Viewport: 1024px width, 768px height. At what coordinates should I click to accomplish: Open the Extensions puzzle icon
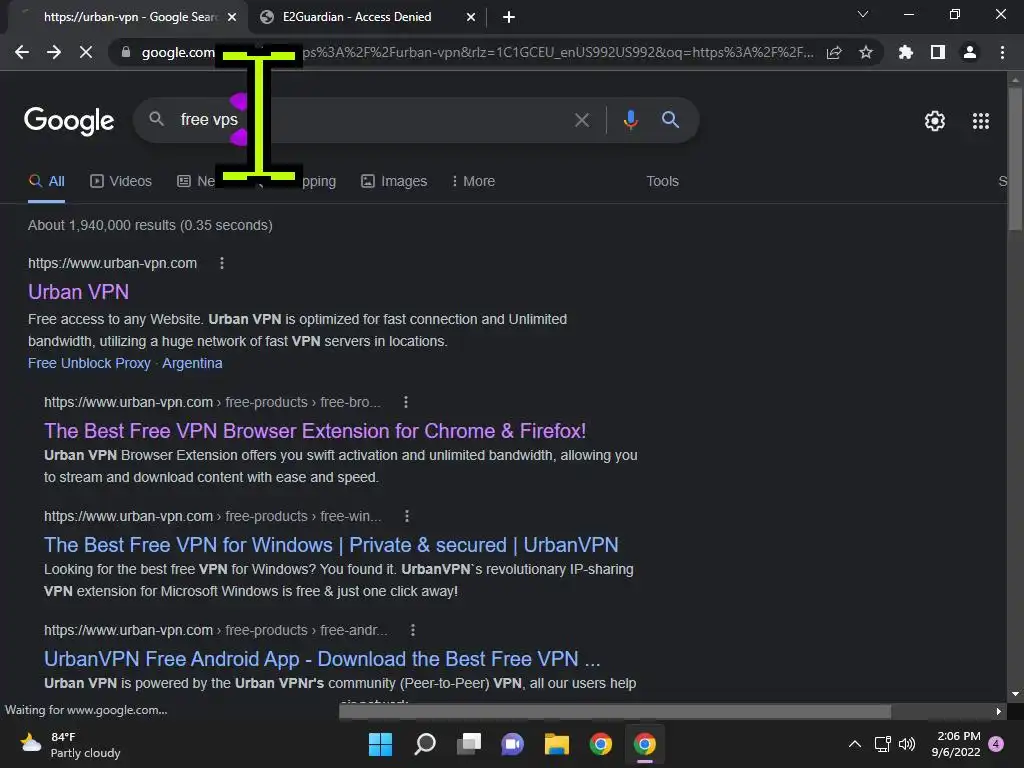905,52
